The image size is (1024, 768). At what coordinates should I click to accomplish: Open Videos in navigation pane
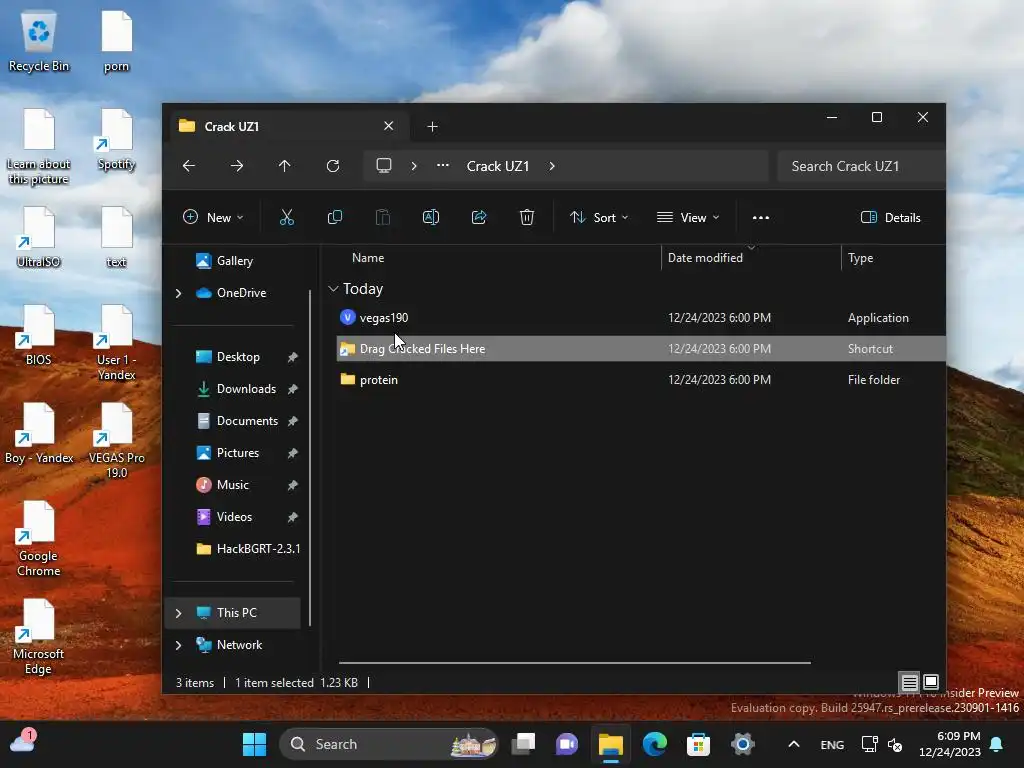pos(224,517)
